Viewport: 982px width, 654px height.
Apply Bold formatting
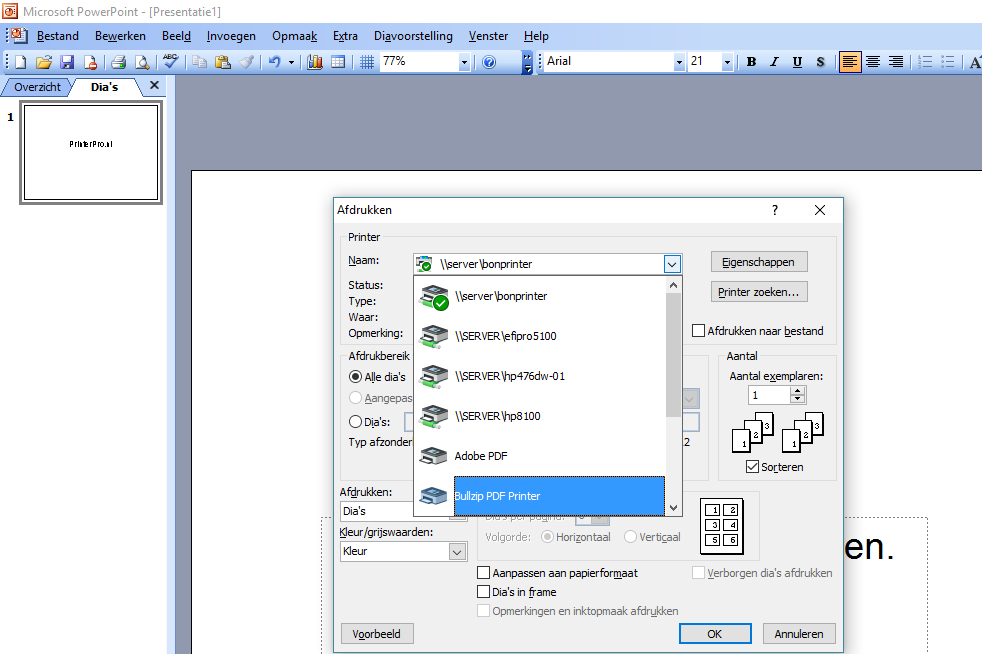point(752,61)
